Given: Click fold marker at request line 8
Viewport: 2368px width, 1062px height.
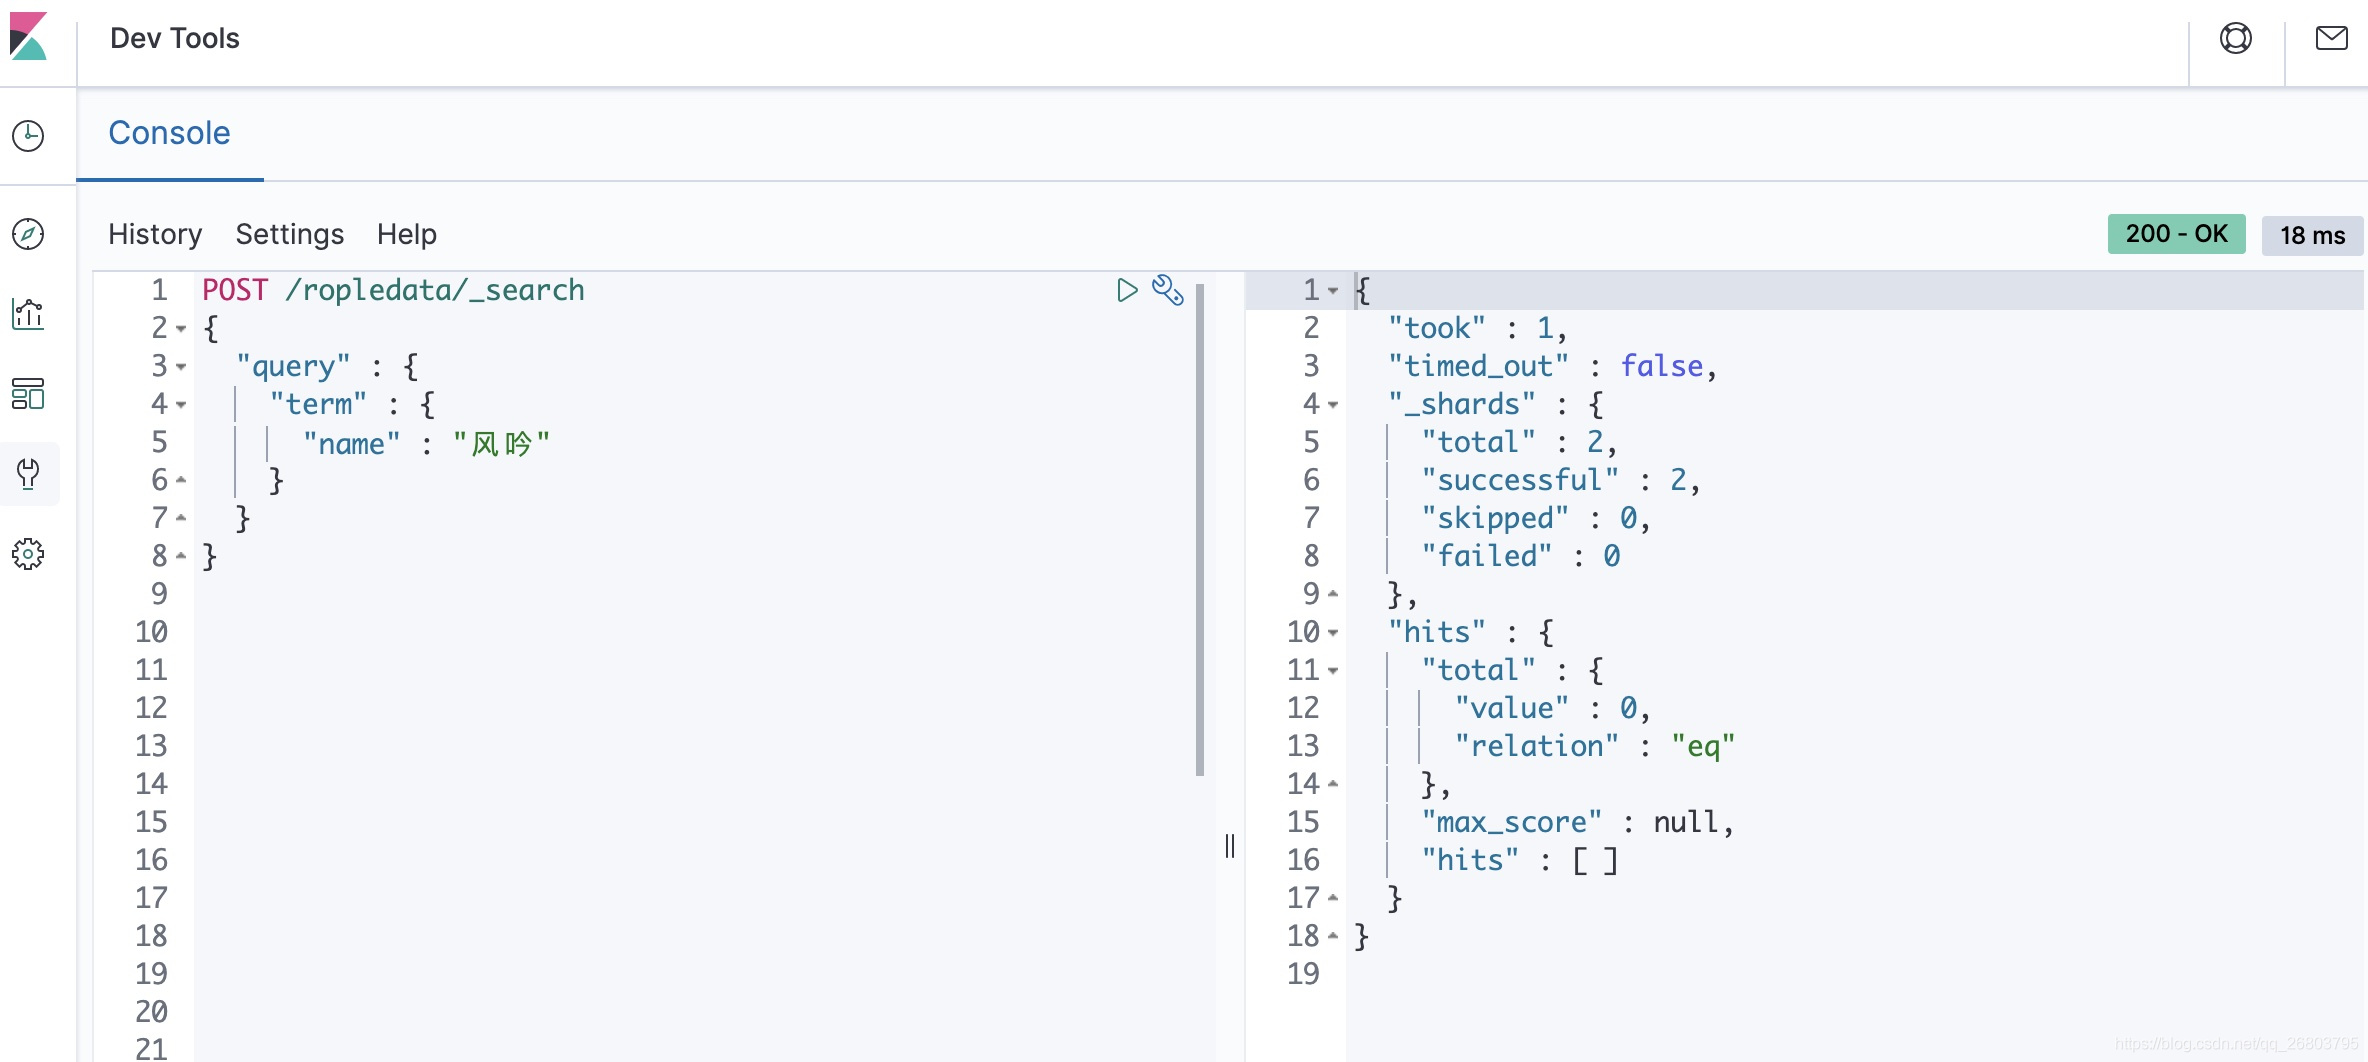Looking at the screenshot, I should [x=181, y=556].
